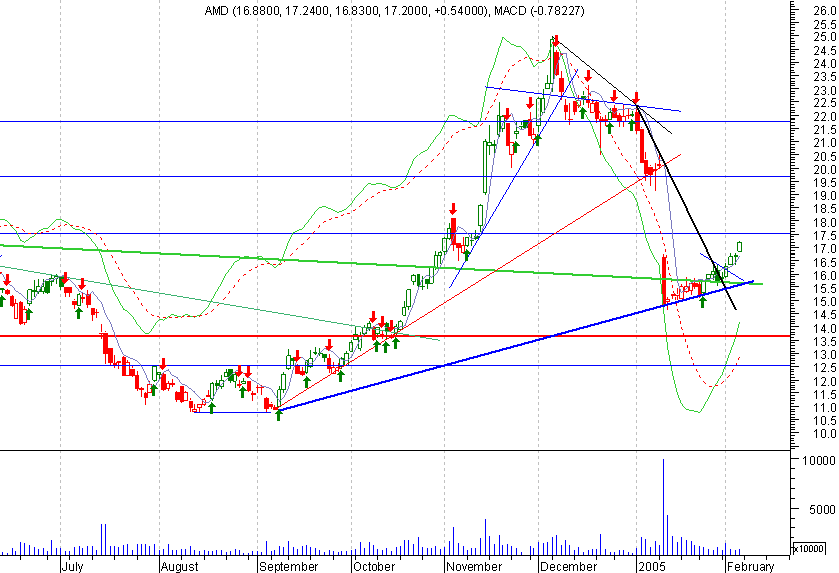Click the 15.0 price axis label
The image size is (839, 573).
825,302
